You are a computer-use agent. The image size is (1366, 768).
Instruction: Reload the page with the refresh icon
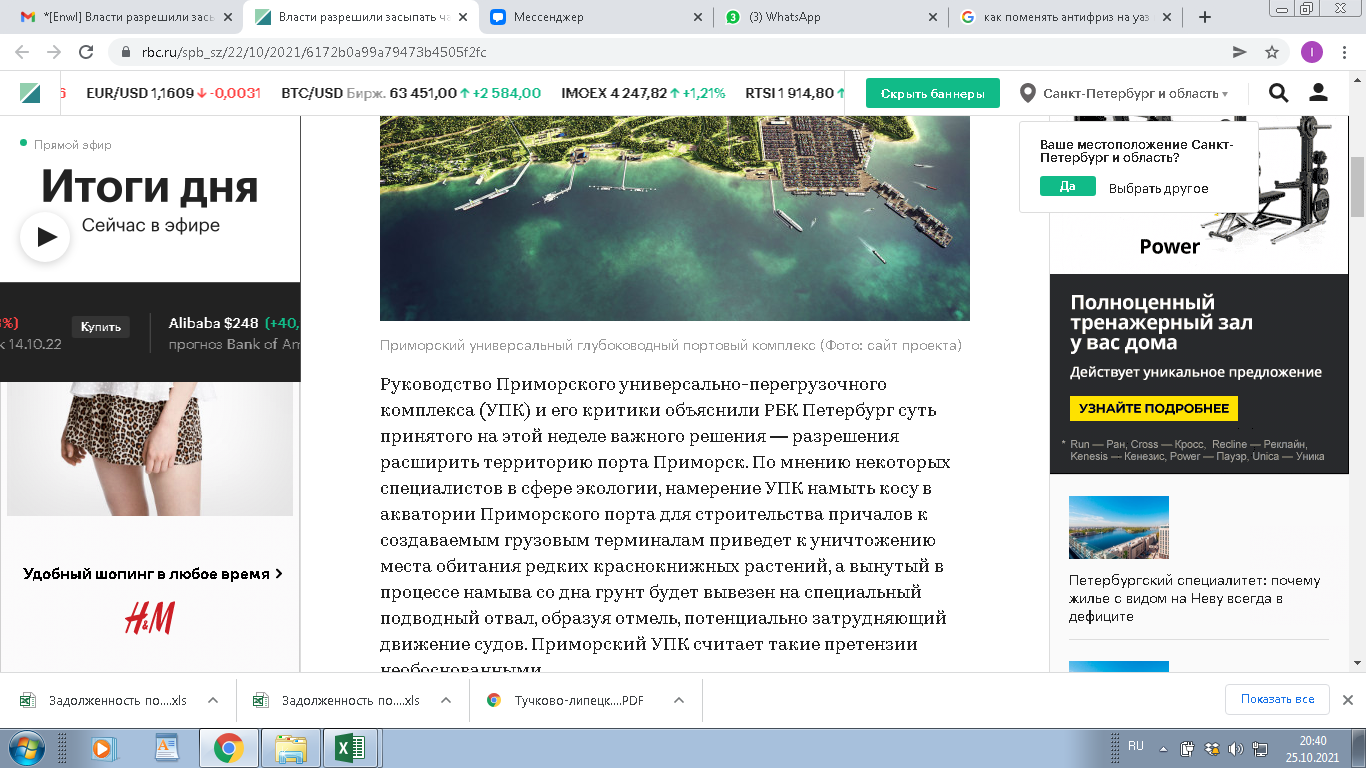(86, 52)
